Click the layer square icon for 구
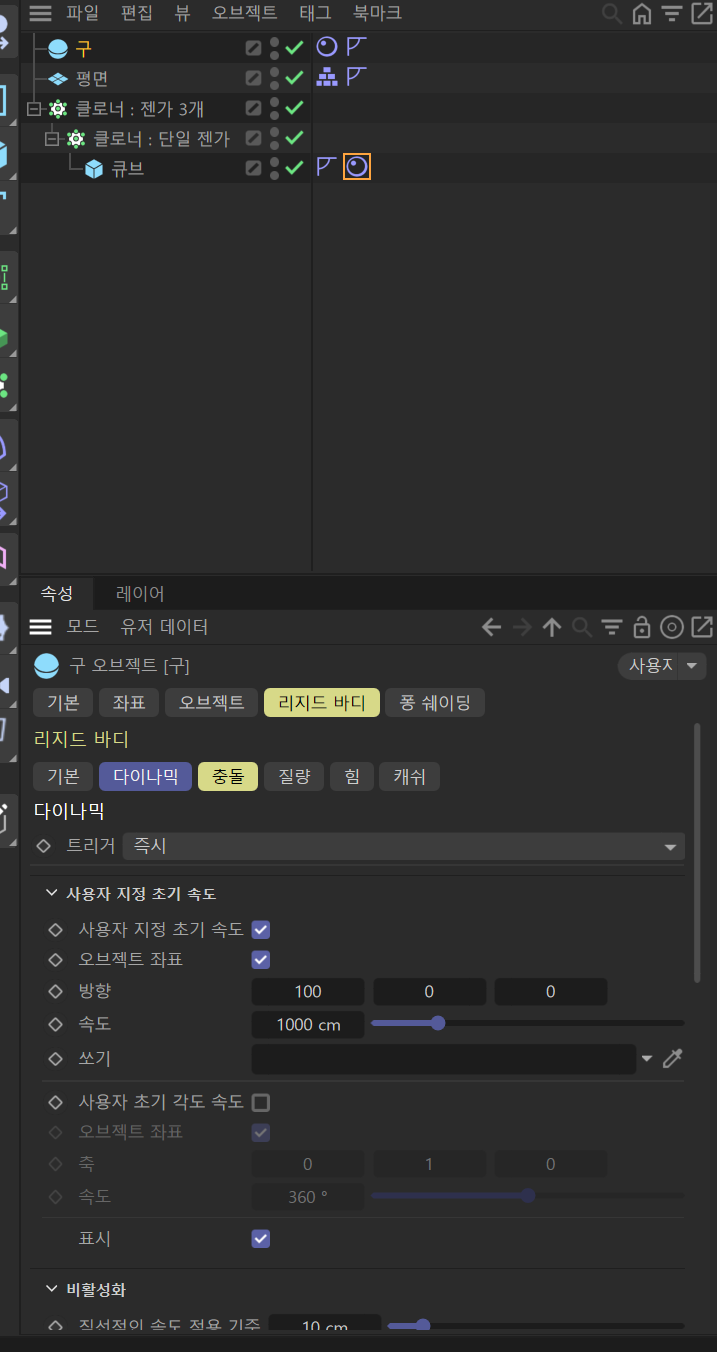This screenshot has width=717, height=1352. tap(254, 47)
